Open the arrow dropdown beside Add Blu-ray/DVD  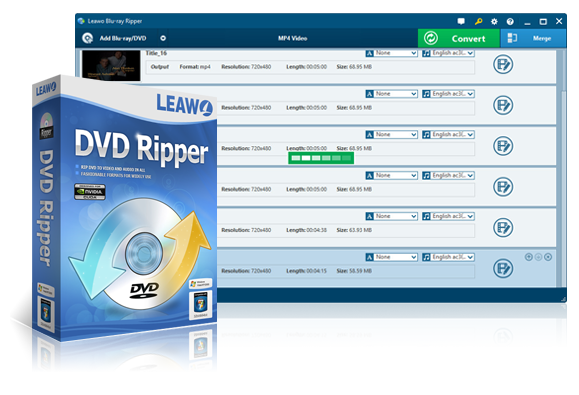163,38
